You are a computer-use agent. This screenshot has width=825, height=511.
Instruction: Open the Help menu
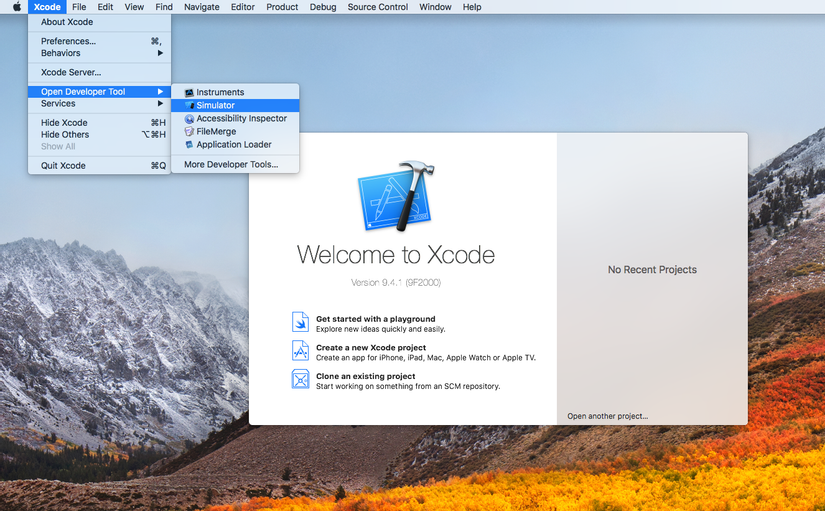click(472, 7)
